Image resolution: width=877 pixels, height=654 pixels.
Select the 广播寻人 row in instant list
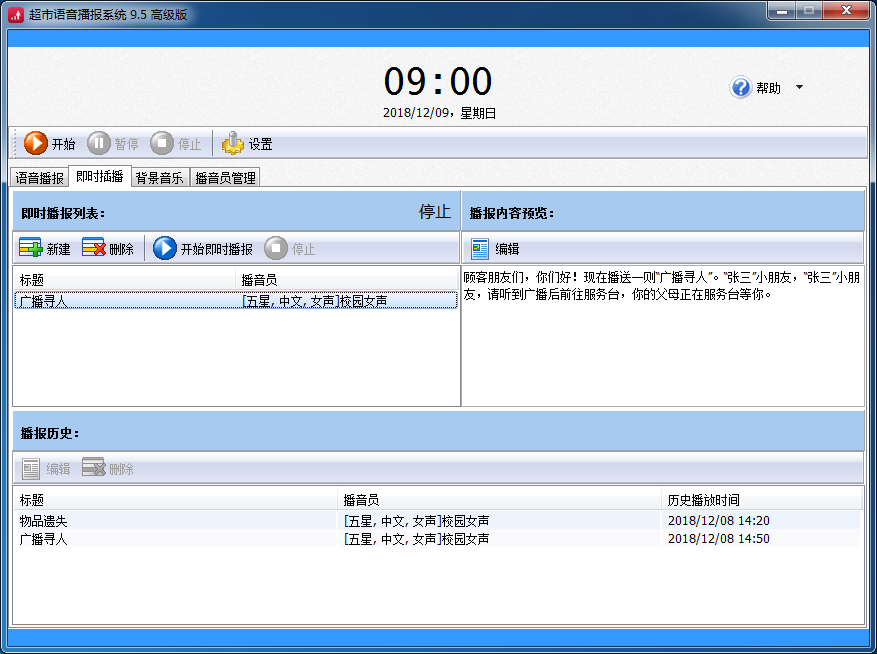coord(236,301)
